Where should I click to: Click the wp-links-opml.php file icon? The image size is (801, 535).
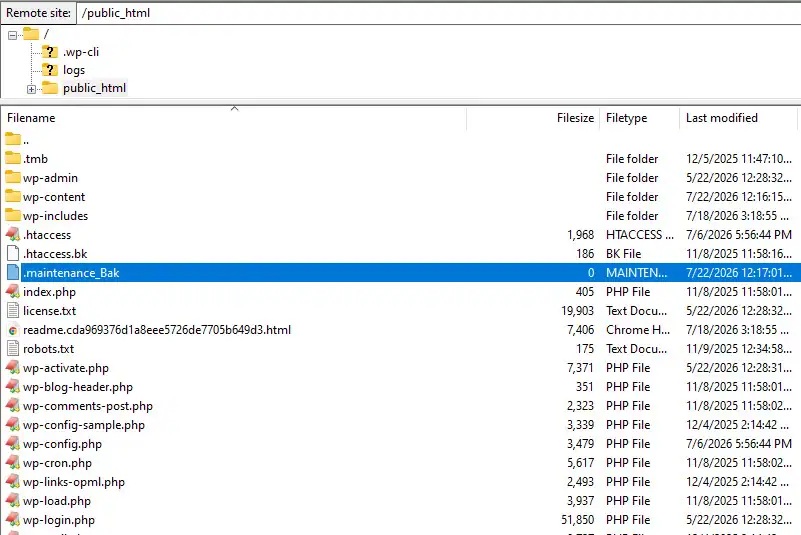point(13,482)
